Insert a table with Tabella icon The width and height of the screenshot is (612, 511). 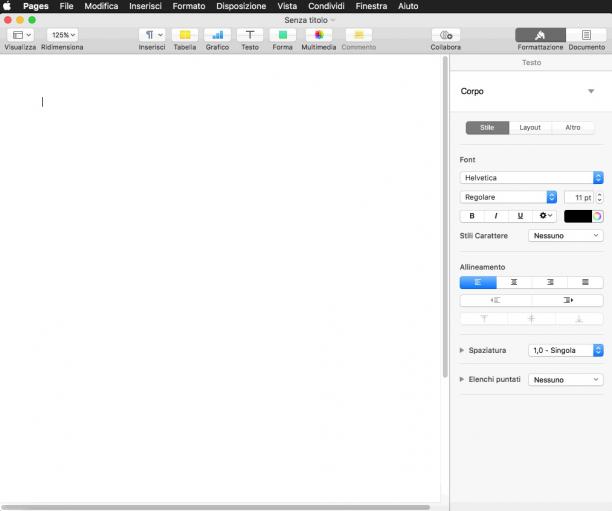[185, 35]
